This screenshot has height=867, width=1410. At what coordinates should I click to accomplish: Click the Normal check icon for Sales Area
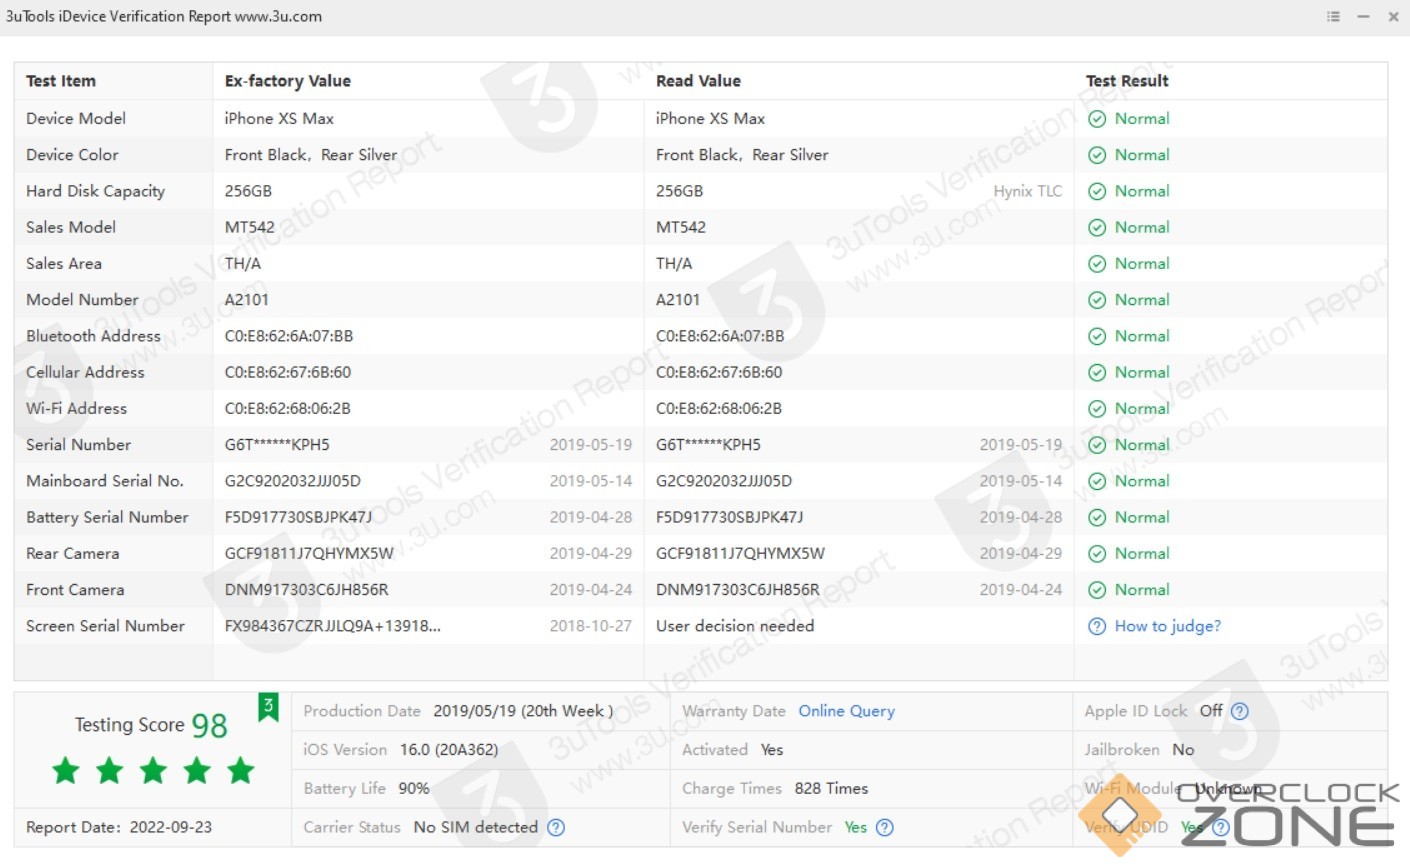pyautogui.click(x=1097, y=264)
